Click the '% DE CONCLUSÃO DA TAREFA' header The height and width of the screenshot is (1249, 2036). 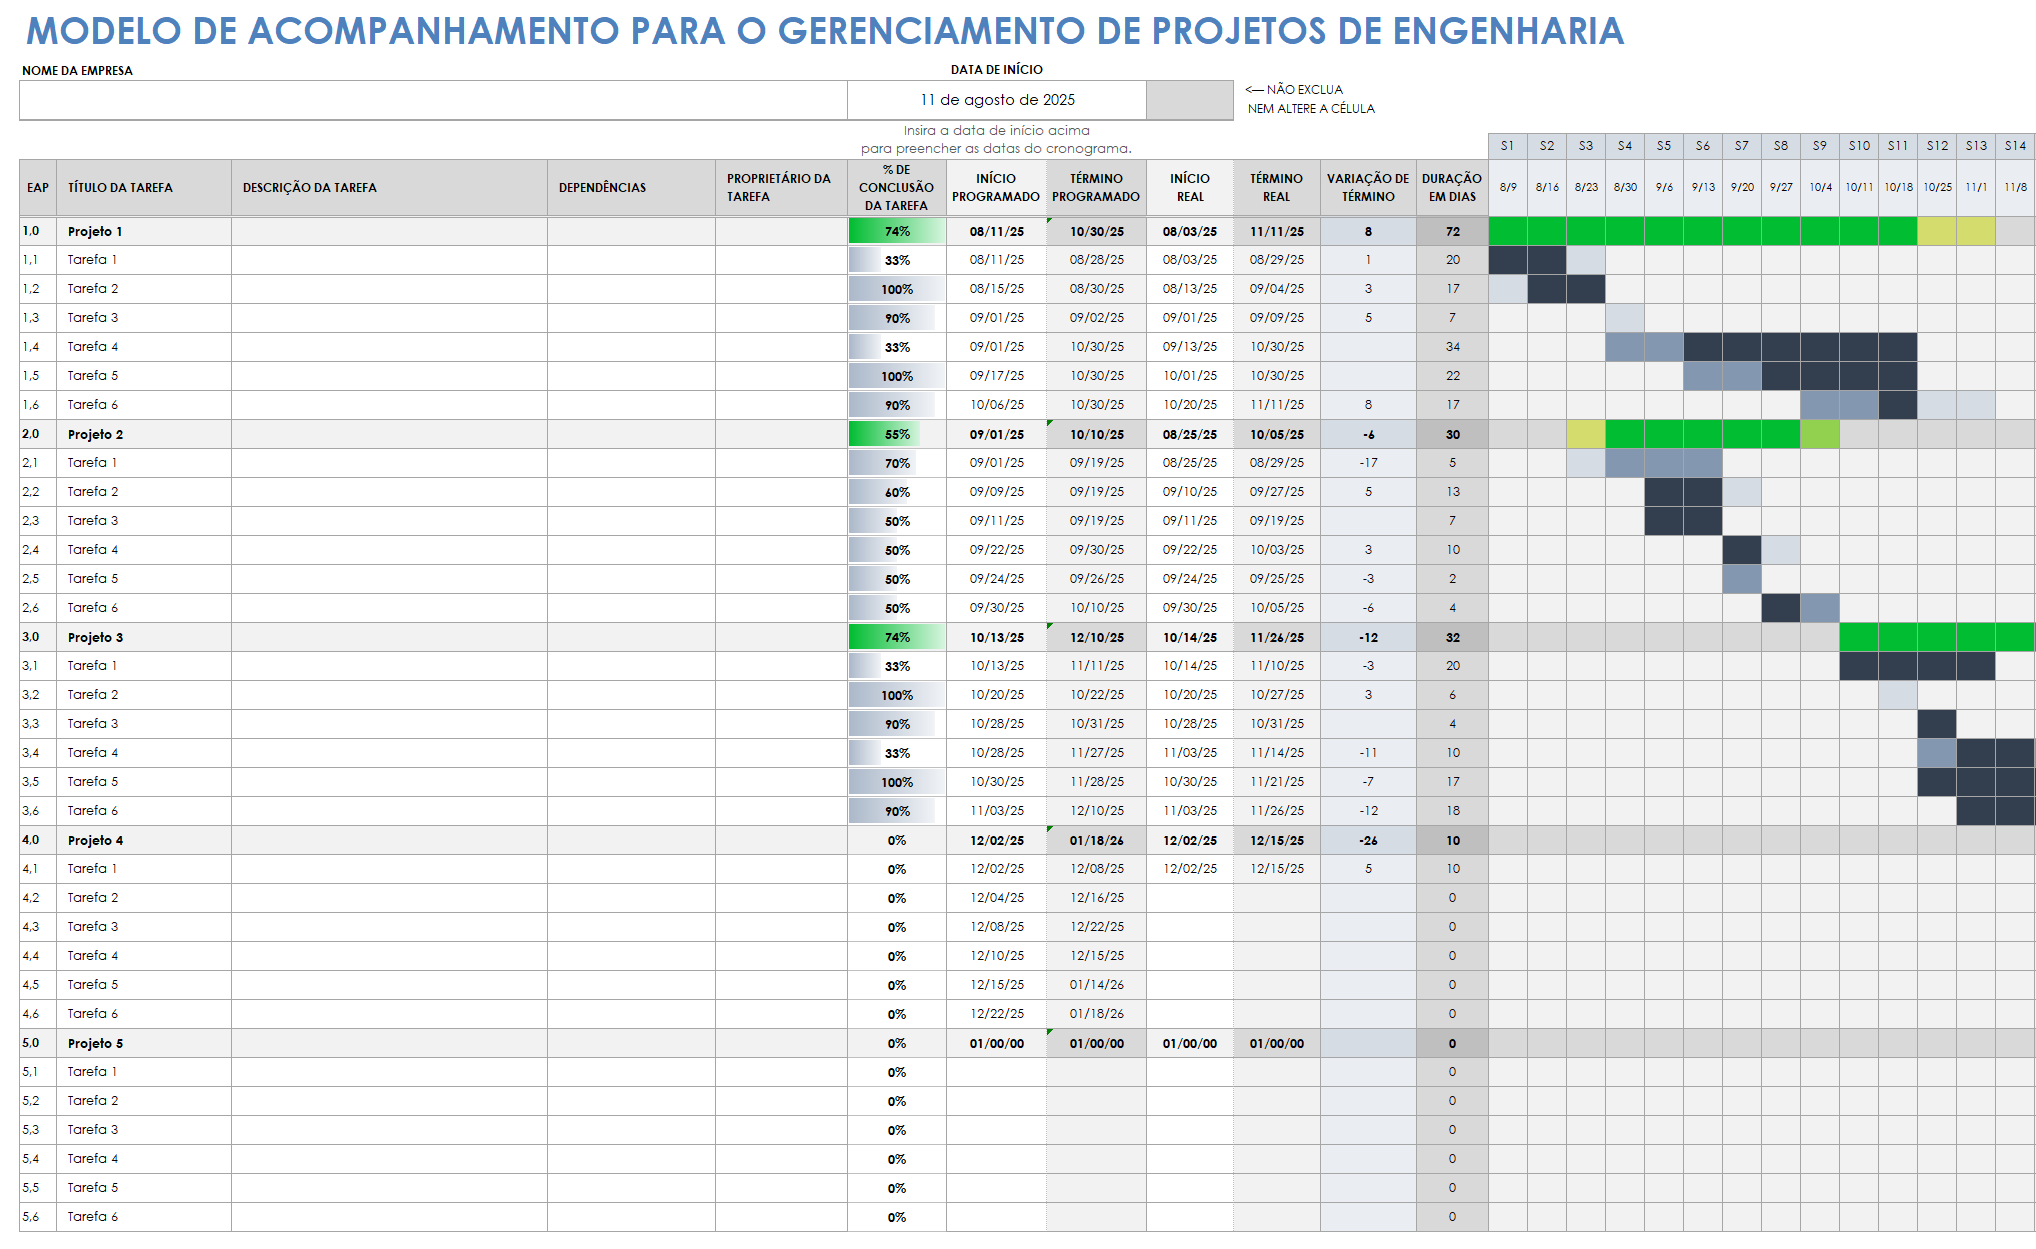pos(897,188)
